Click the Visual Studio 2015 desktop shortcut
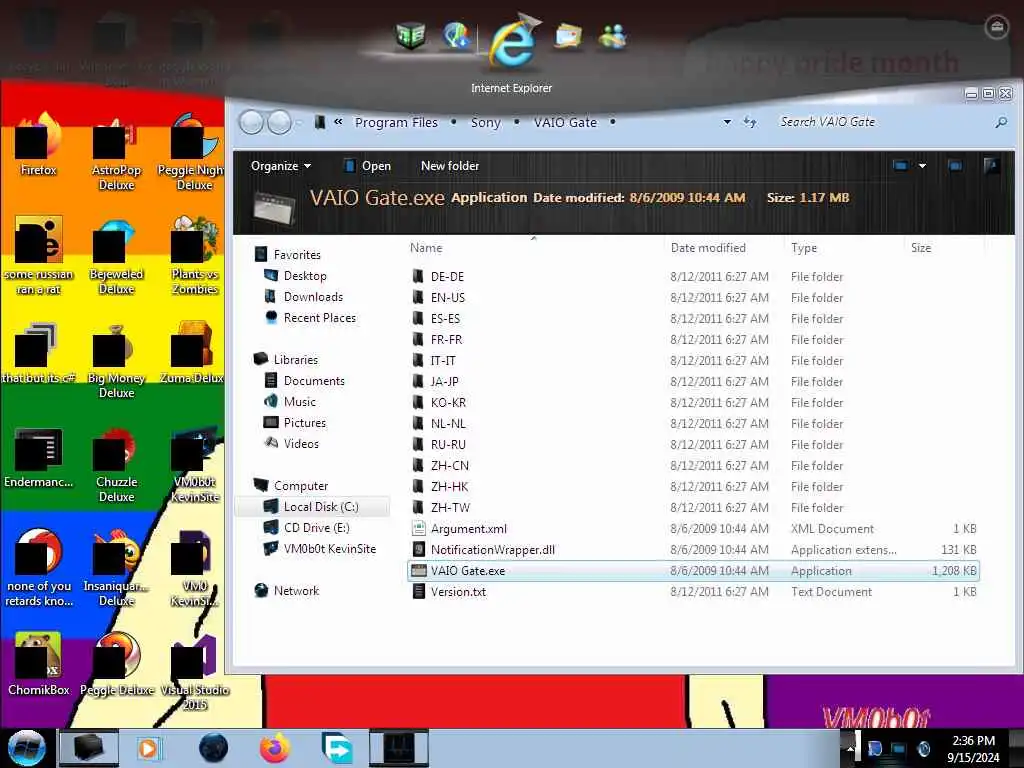Screen dimensions: 1024x768 point(195,673)
